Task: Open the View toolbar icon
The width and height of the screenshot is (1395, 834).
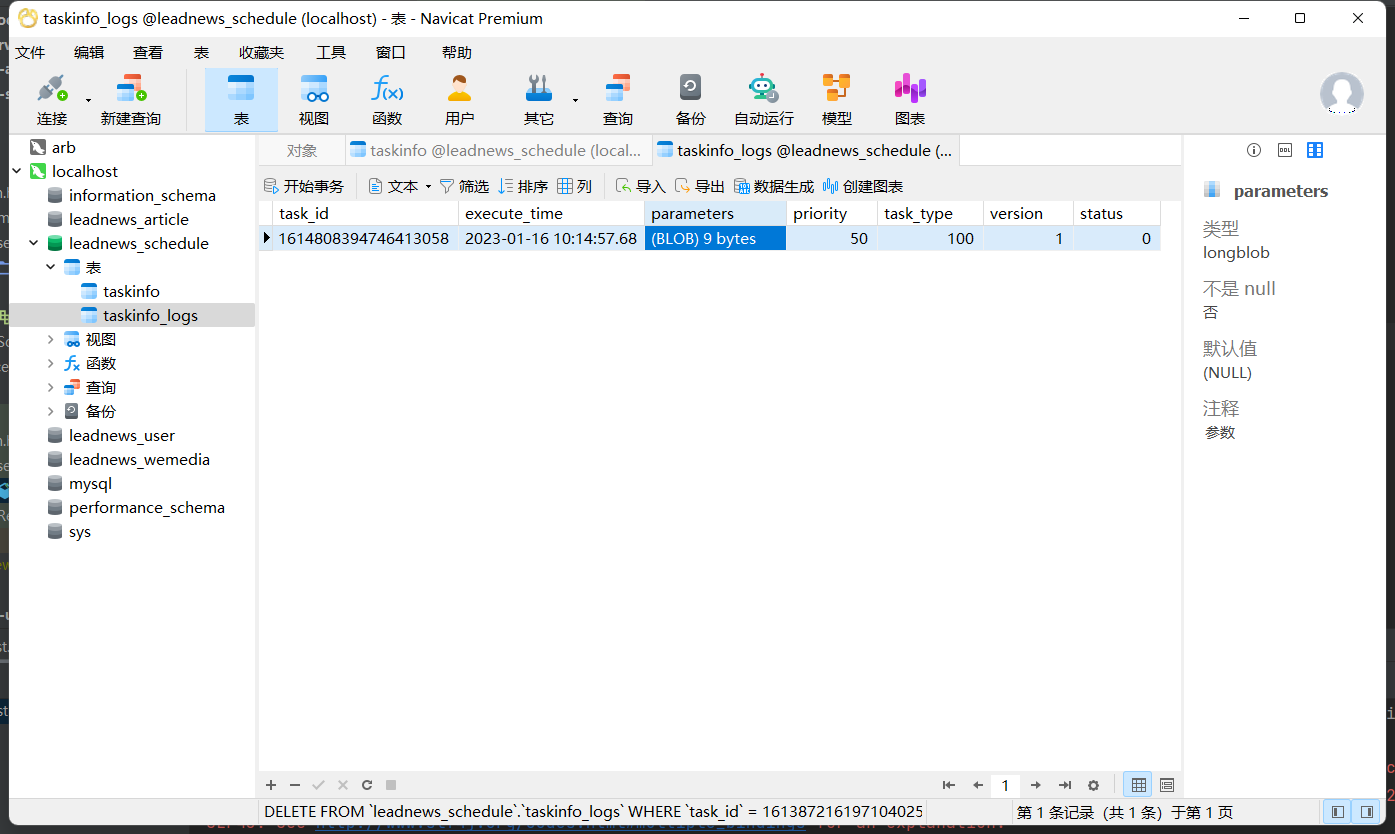Action: click(x=314, y=99)
